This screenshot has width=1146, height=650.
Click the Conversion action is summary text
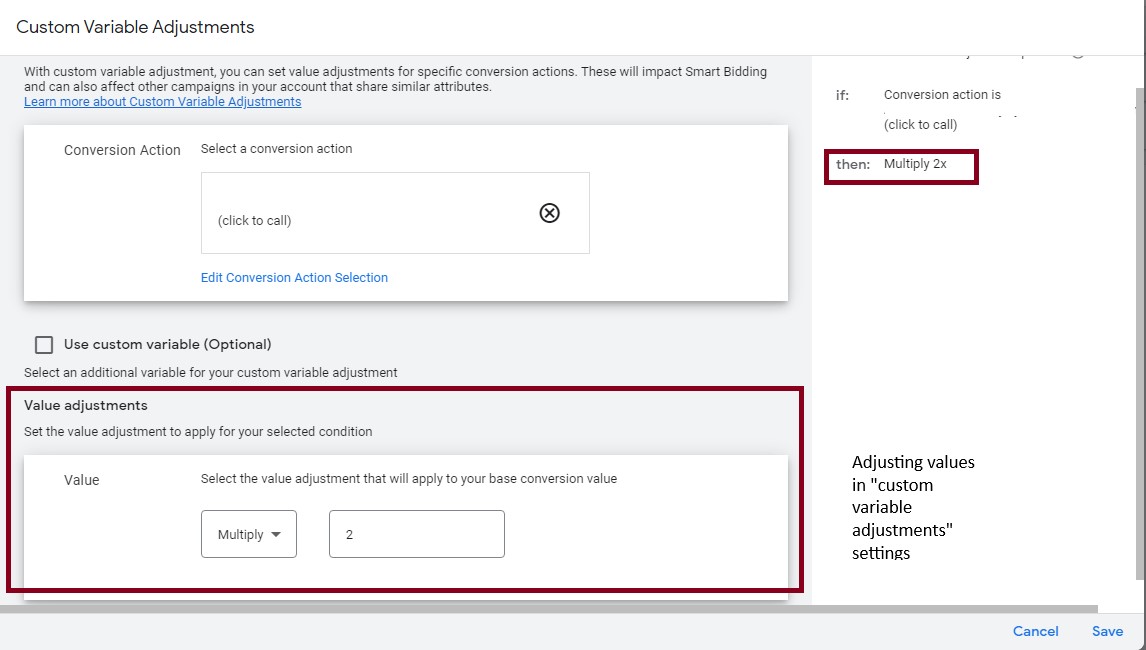click(942, 94)
